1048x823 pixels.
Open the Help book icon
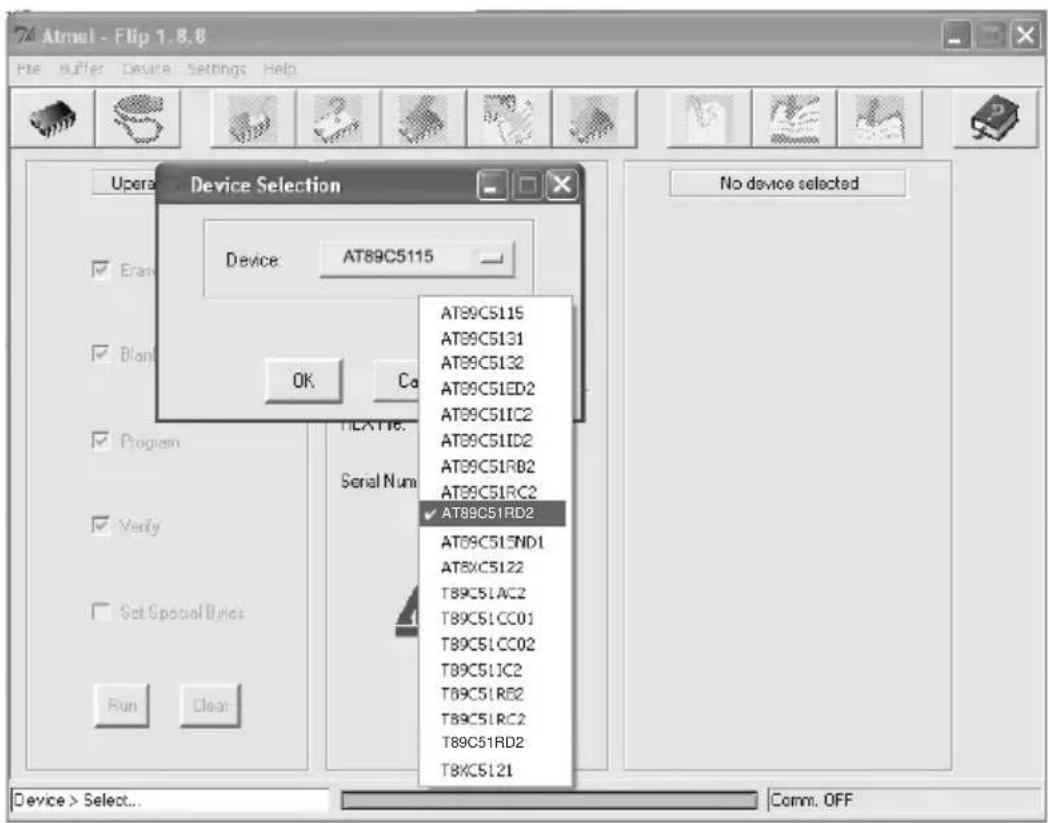point(996,119)
